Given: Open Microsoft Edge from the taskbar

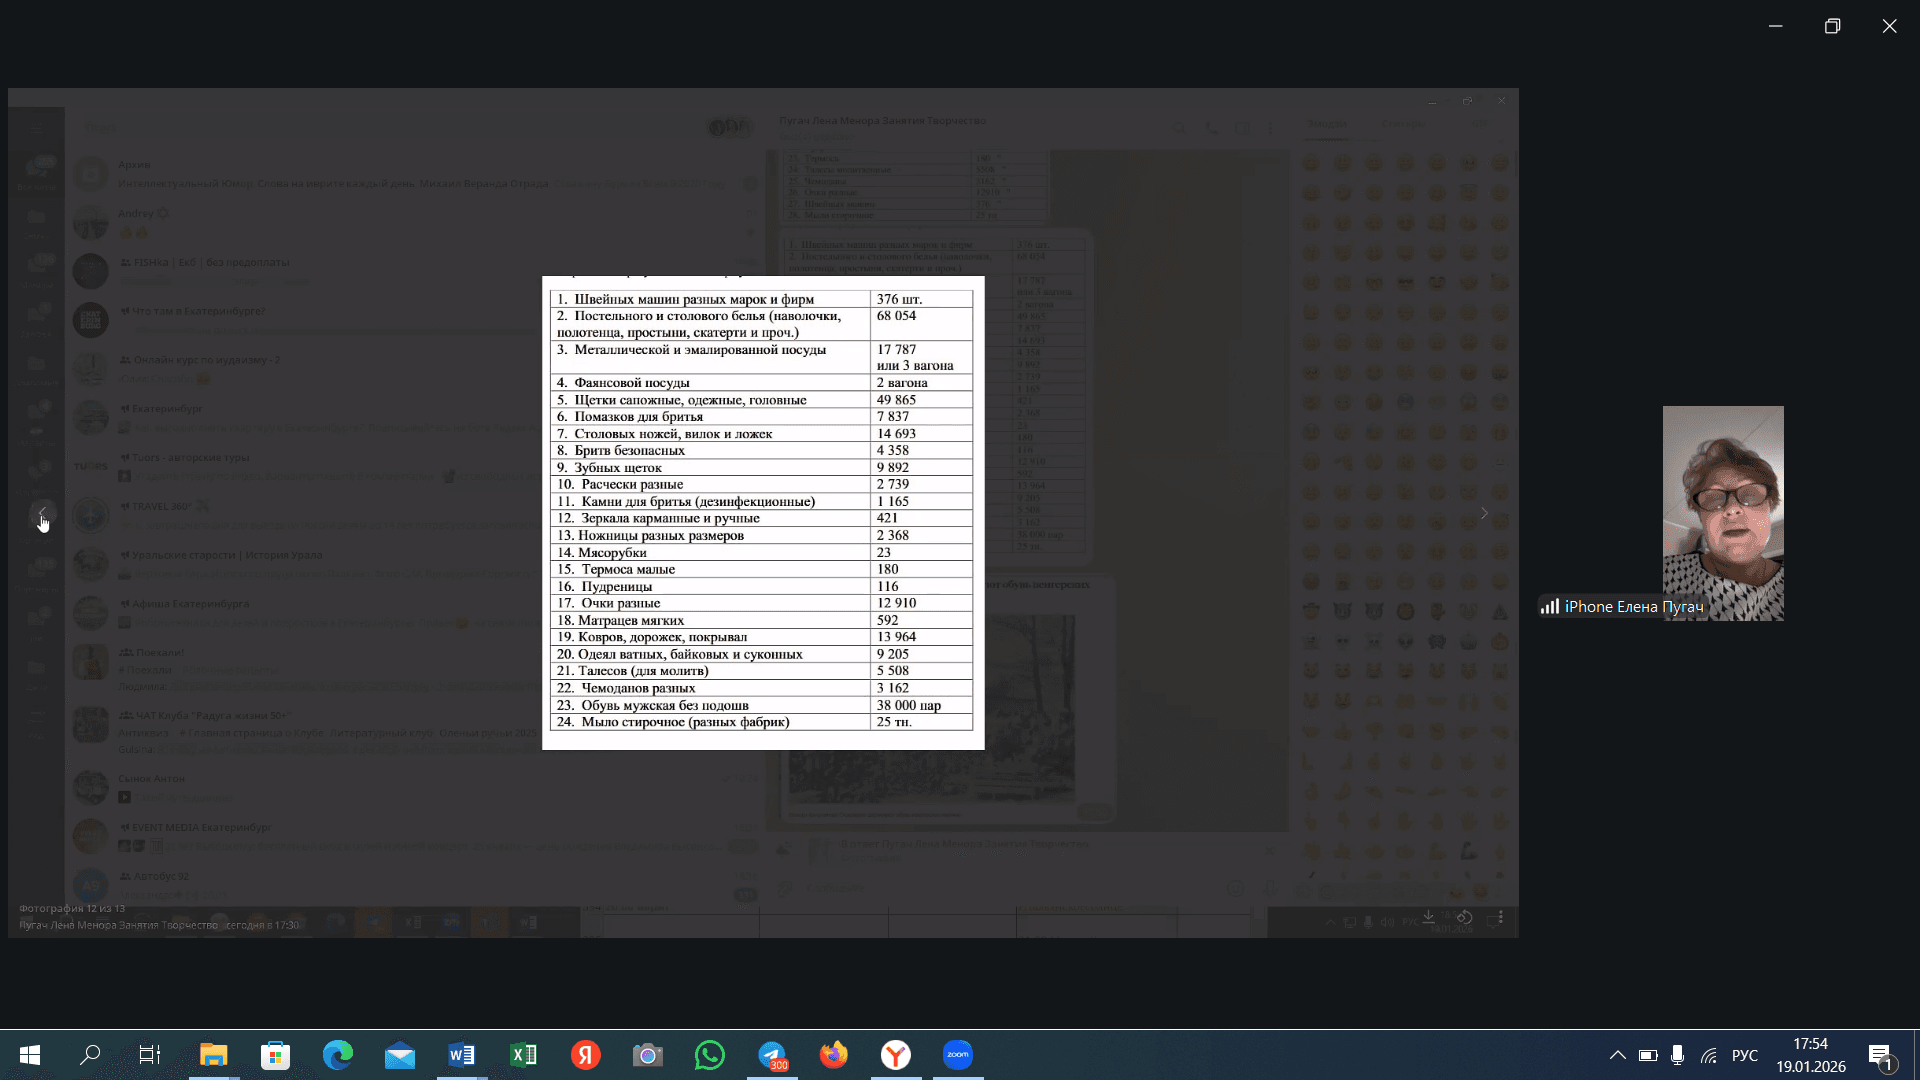Looking at the screenshot, I should pos(338,1055).
